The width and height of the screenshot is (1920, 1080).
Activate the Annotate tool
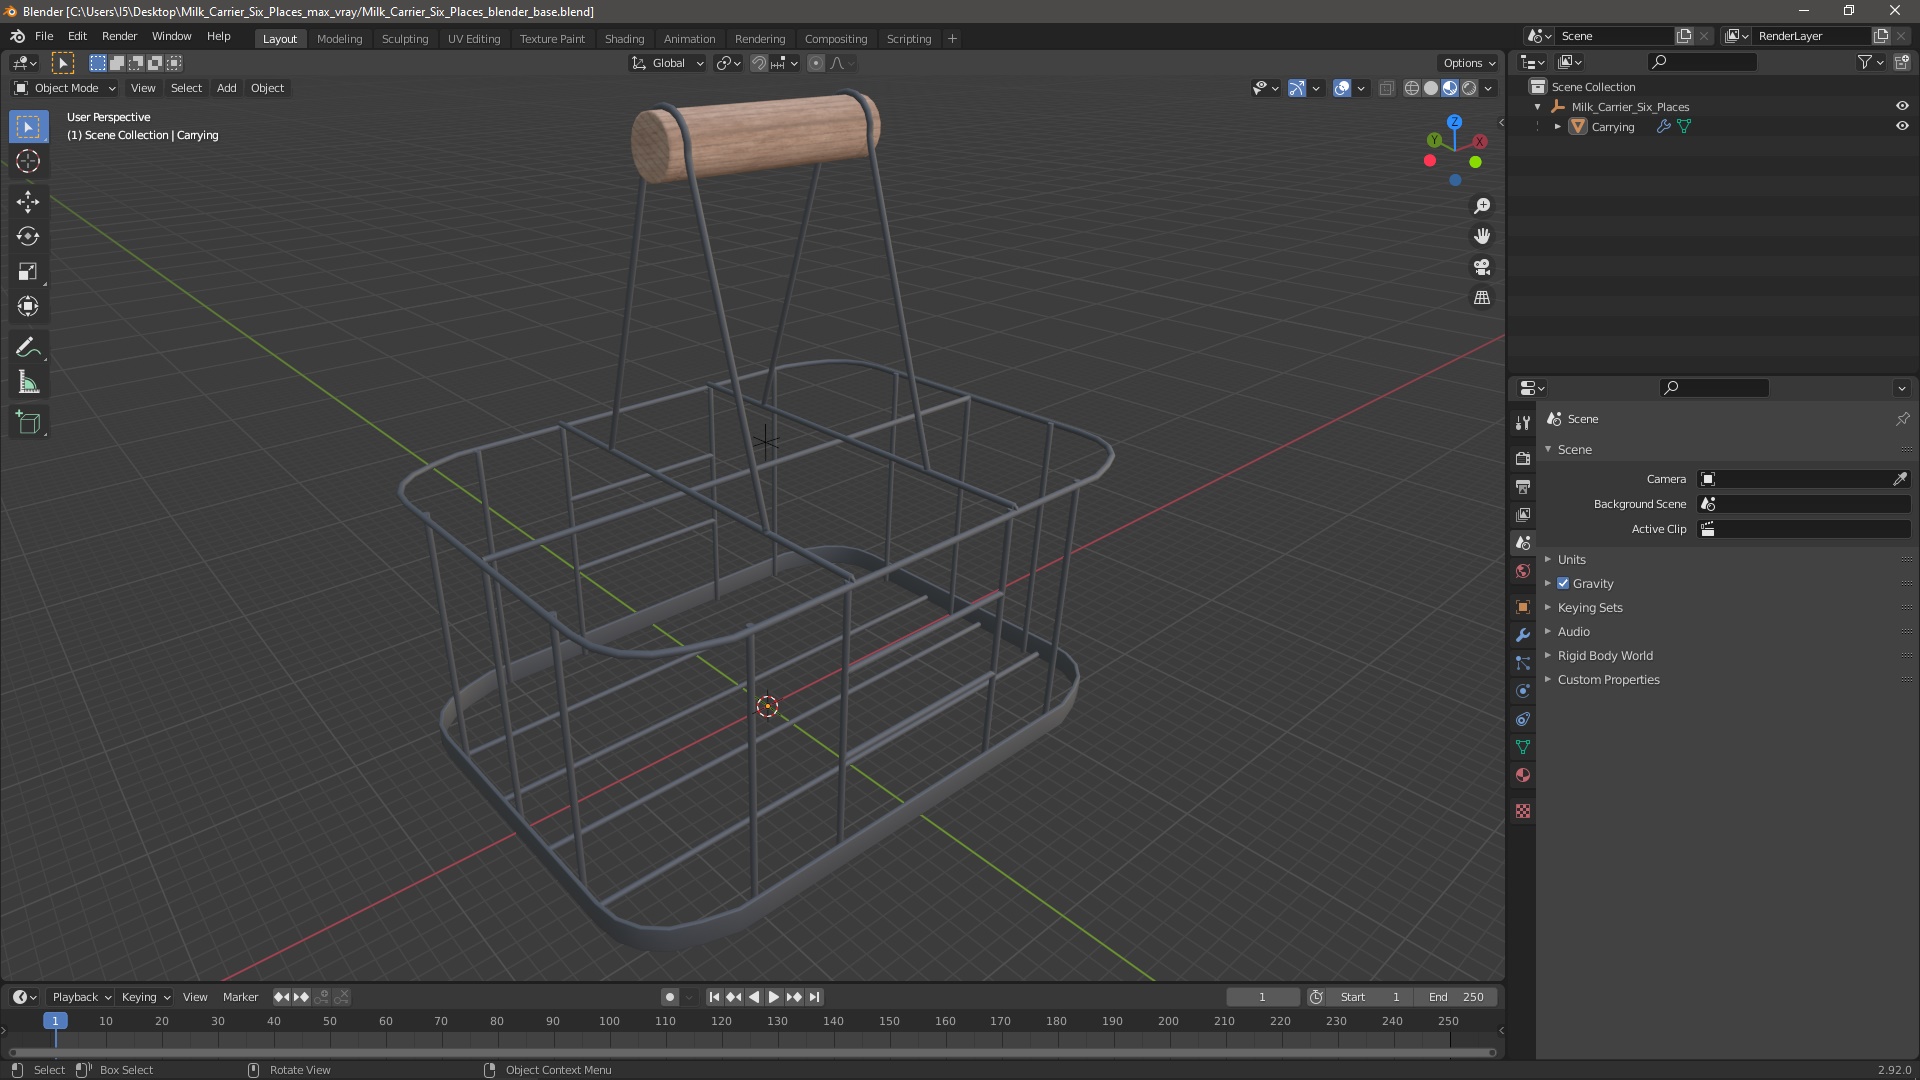pyautogui.click(x=27, y=347)
